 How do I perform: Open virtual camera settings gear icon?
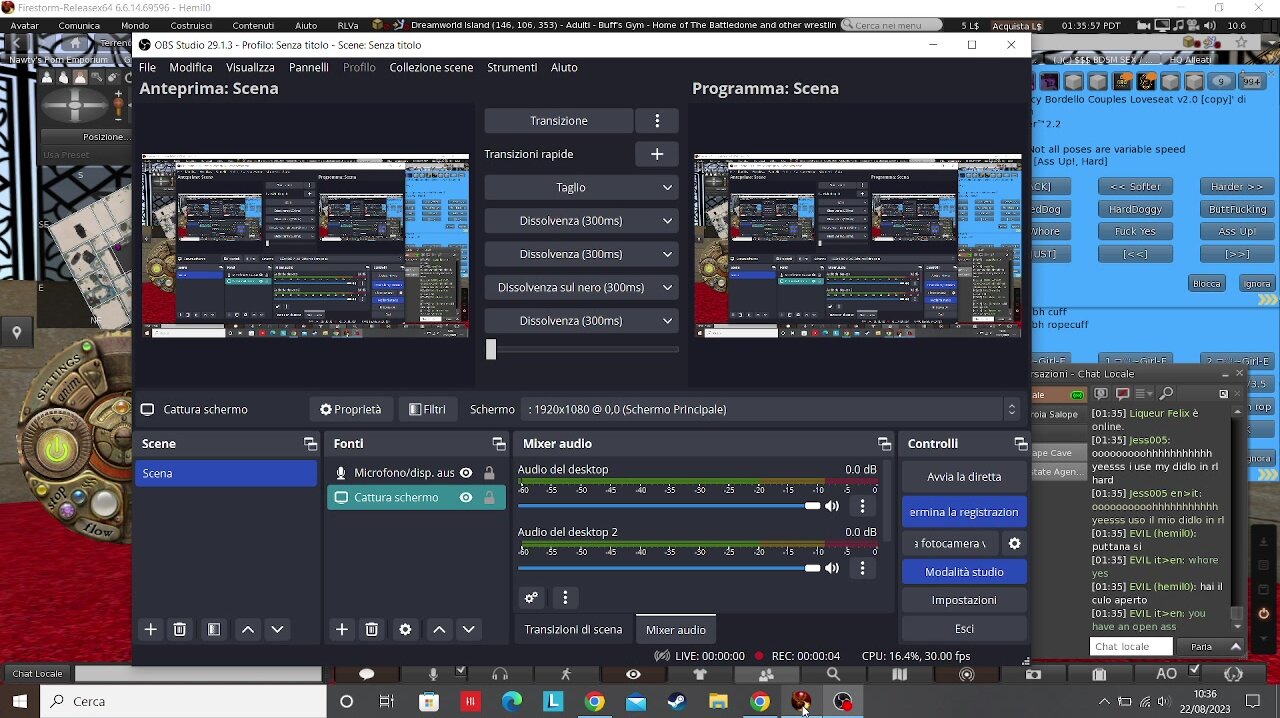[x=1014, y=543]
